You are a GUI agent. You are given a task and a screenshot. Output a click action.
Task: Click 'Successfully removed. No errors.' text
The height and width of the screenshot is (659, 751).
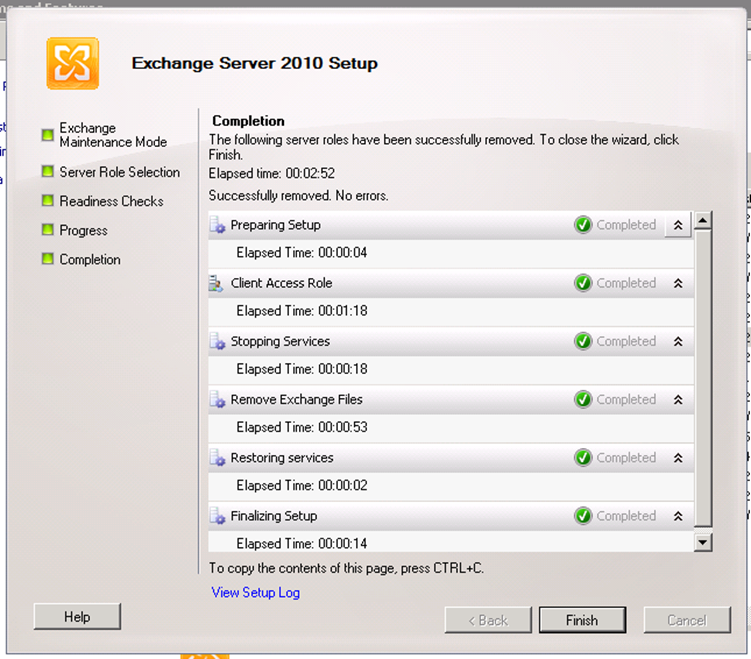click(298, 196)
